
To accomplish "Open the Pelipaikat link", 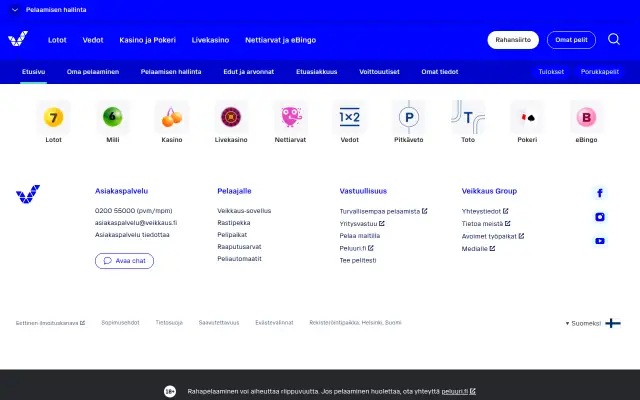I will tap(232, 235).
